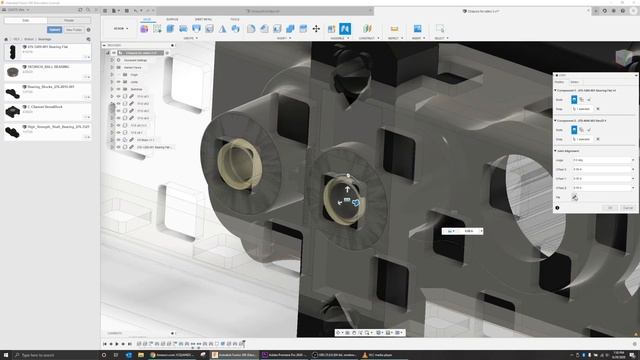Click the Insert image icon
This screenshot has width=640, height=360.
(x=417, y=29)
